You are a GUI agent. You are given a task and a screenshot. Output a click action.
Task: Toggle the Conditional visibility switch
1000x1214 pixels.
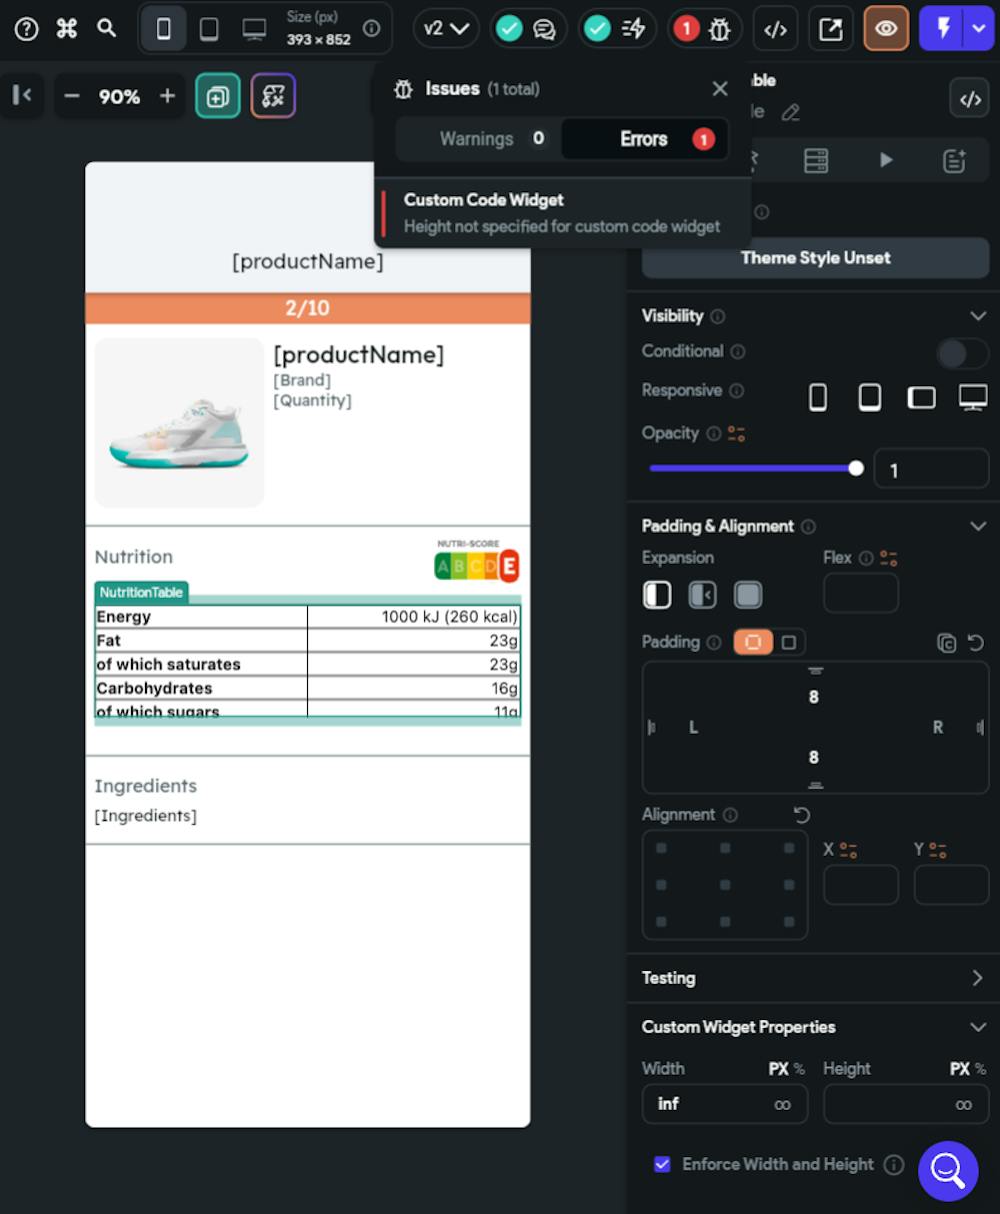coord(961,353)
